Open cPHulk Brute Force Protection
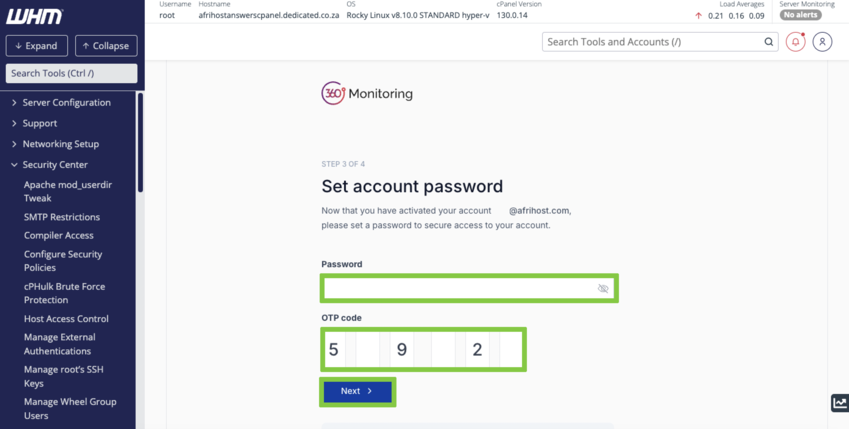 click(x=64, y=293)
